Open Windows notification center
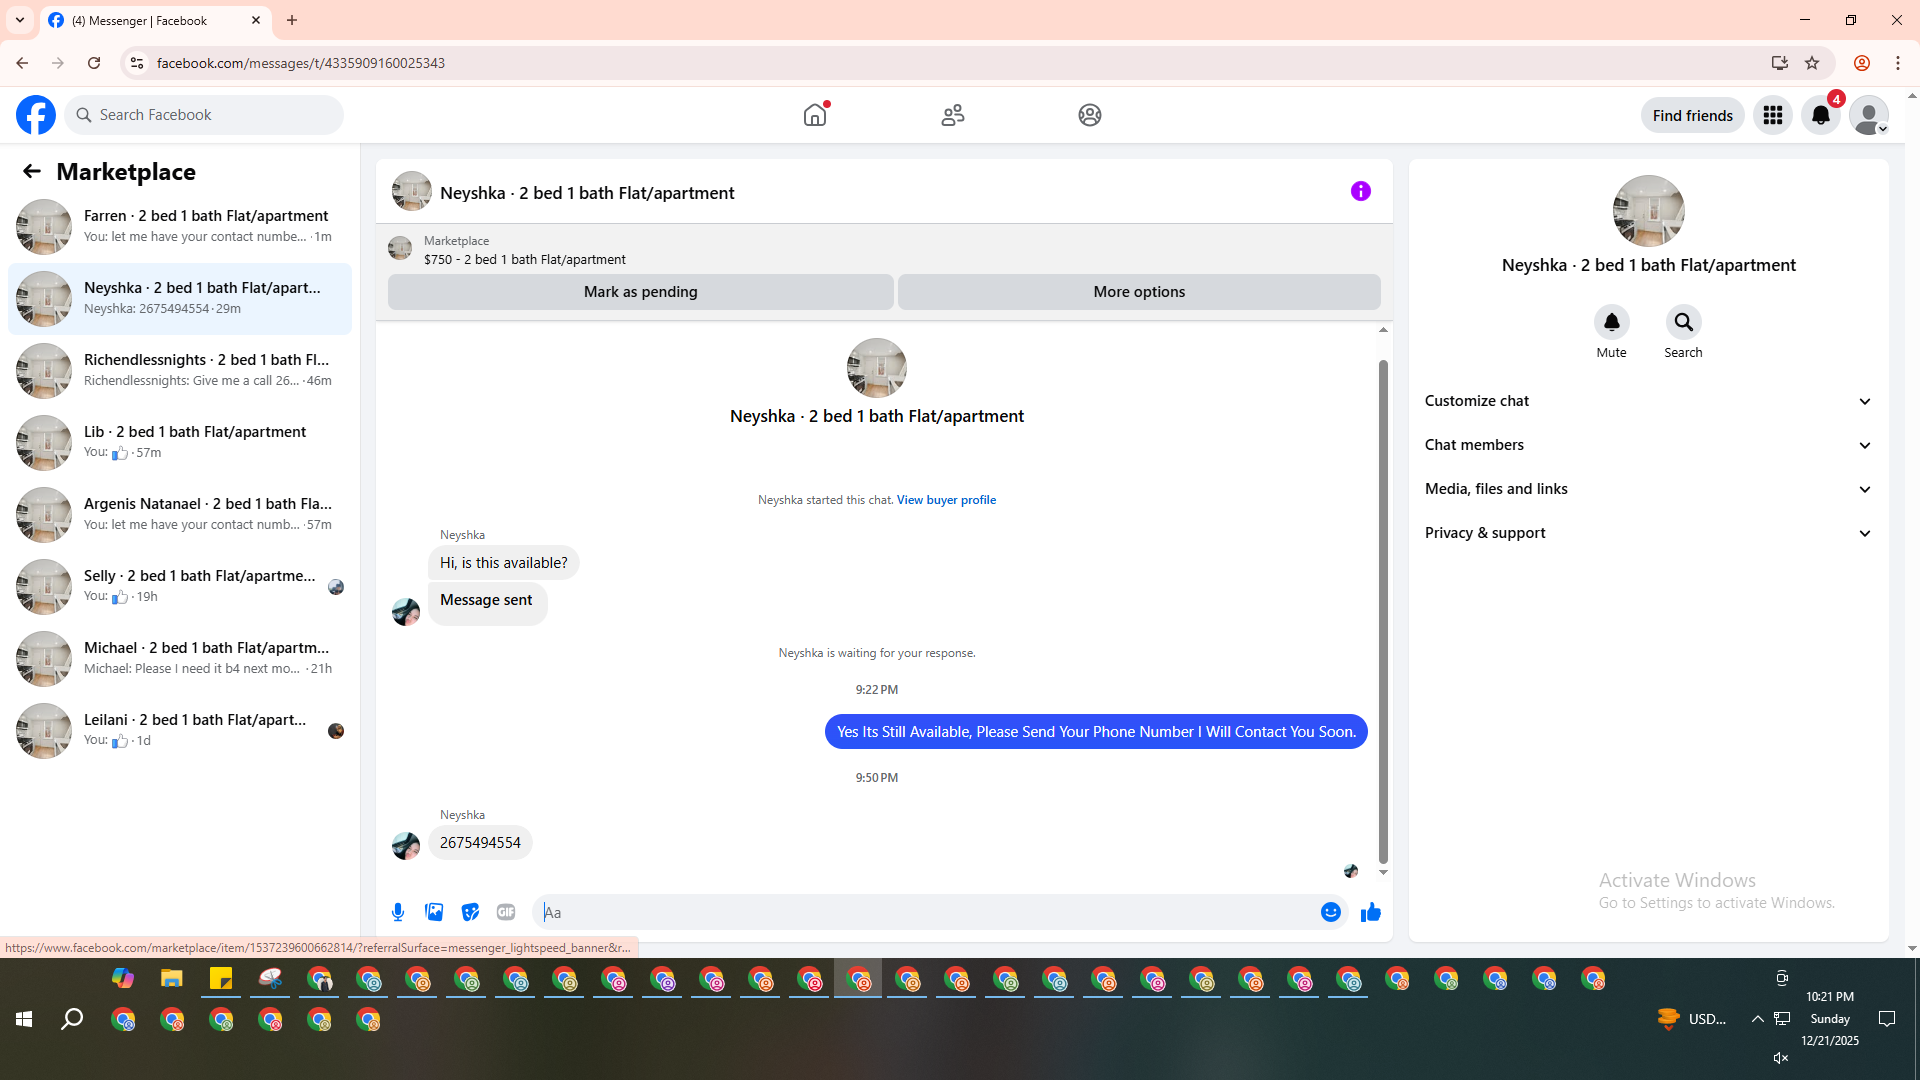This screenshot has width=1920, height=1080. point(1887,1019)
